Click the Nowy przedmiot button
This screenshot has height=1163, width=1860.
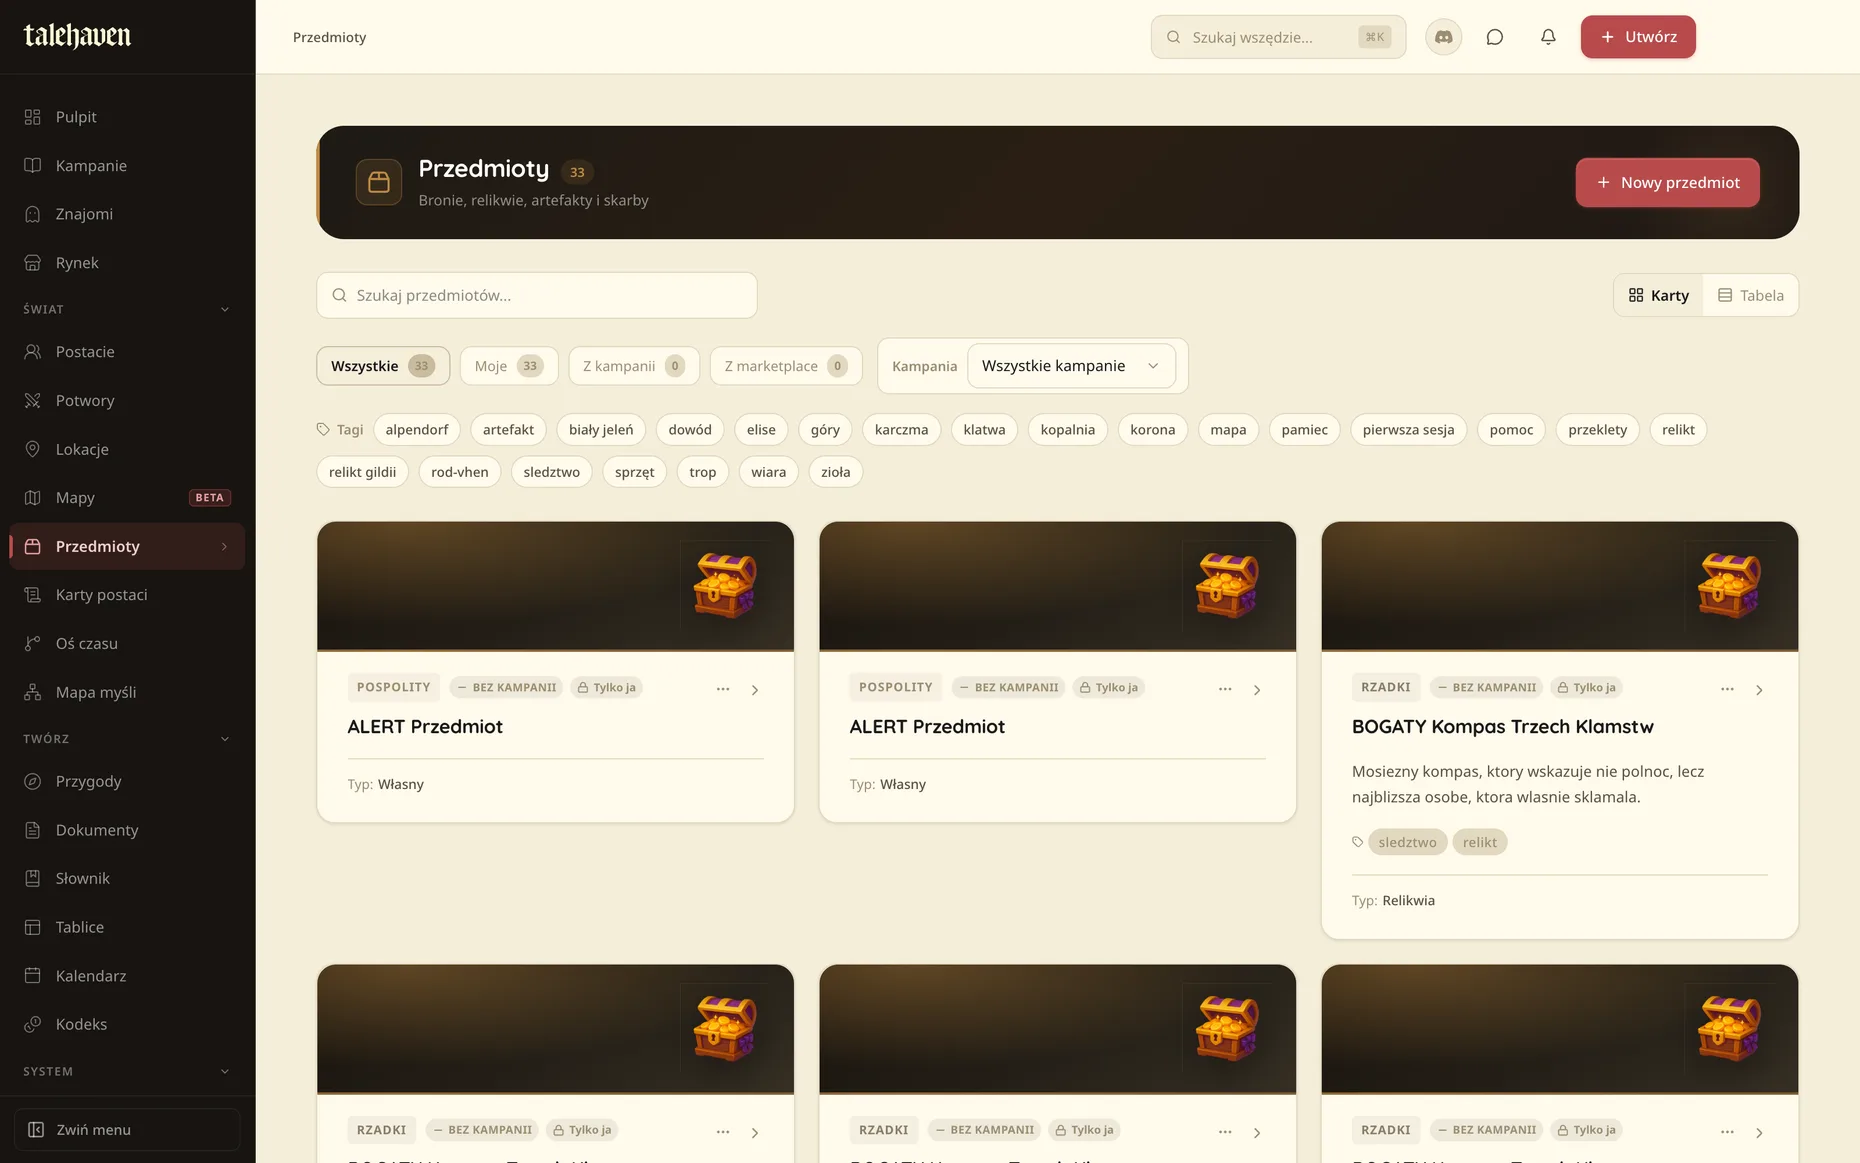[1667, 182]
